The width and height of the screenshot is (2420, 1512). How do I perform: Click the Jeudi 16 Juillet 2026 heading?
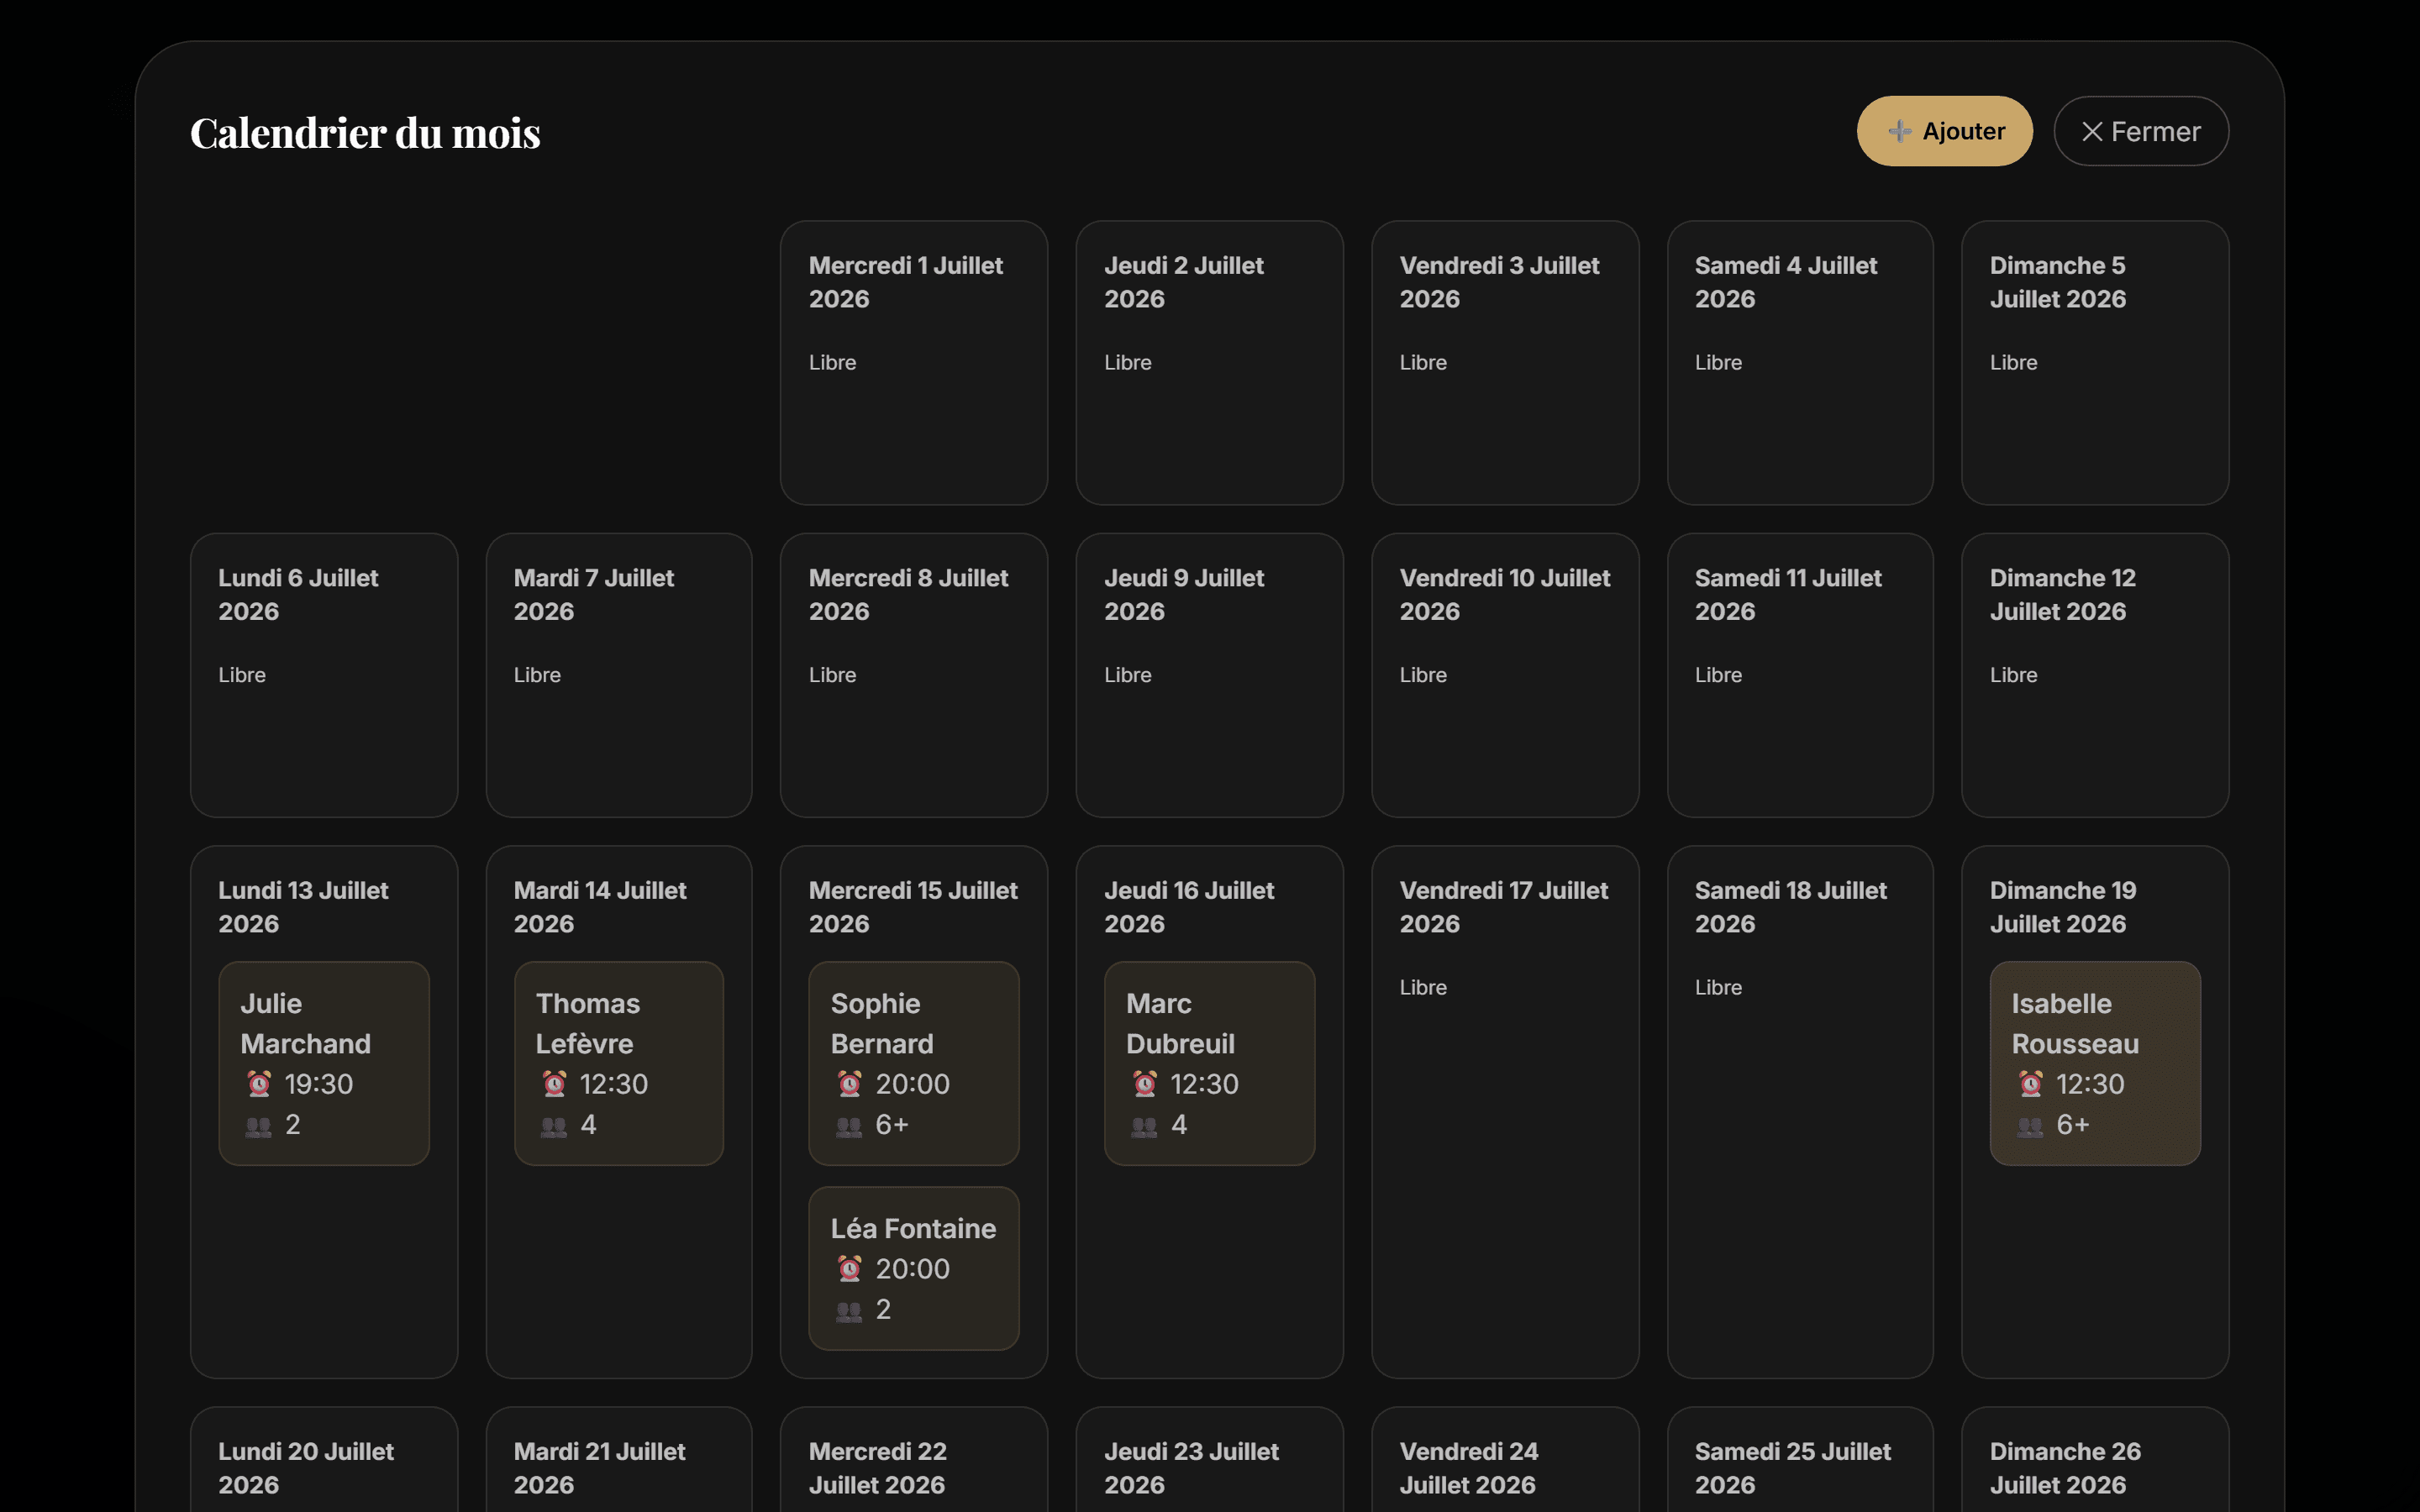[x=1189, y=907]
